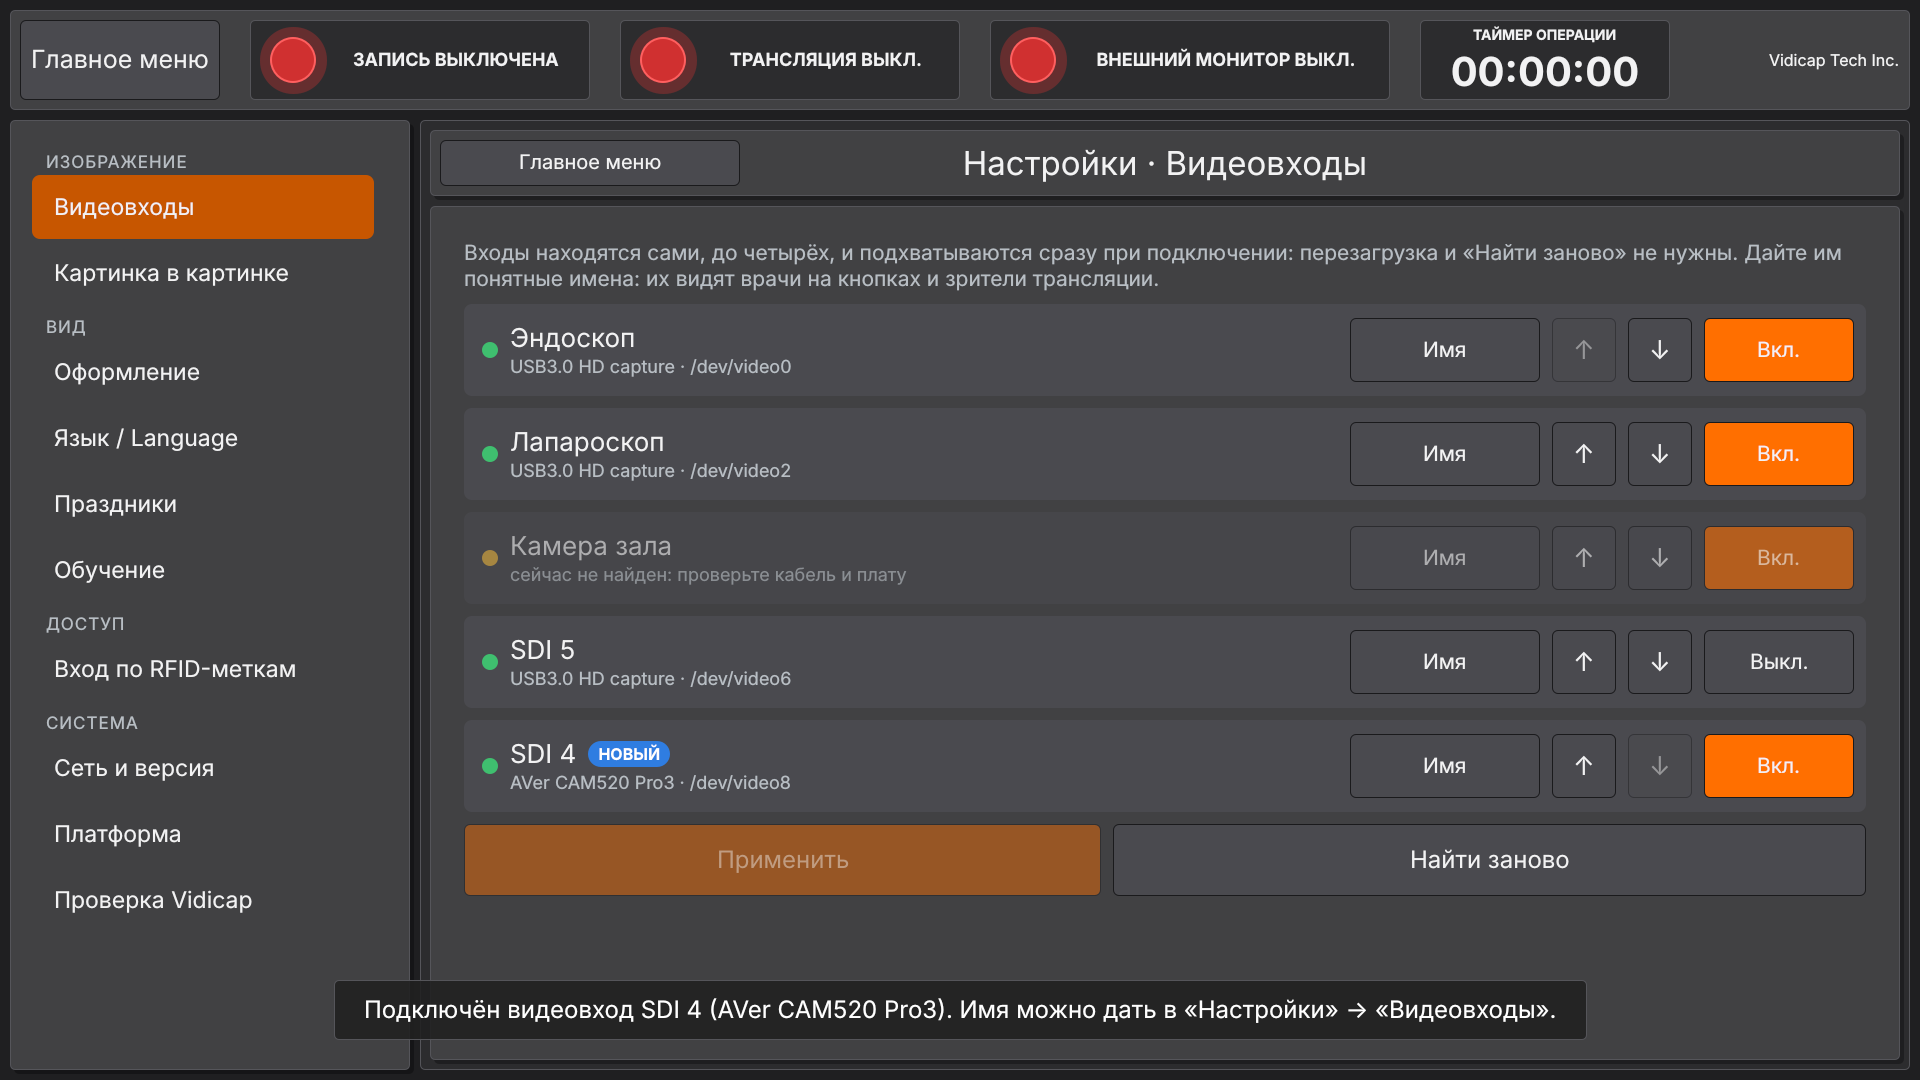Open Вход по RFID-меткам section

click(x=203, y=669)
